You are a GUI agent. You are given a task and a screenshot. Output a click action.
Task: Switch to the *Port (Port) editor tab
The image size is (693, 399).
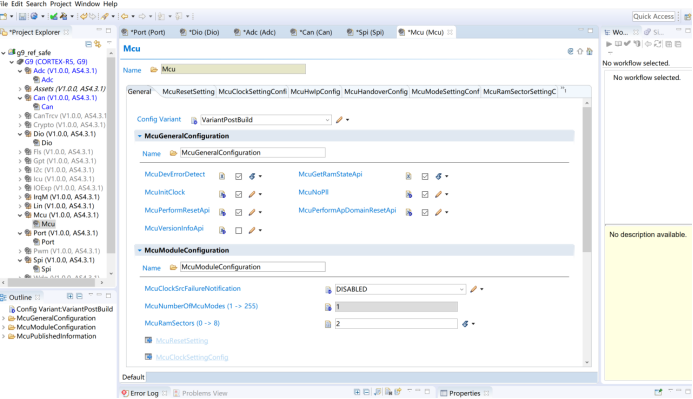(148, 32)
